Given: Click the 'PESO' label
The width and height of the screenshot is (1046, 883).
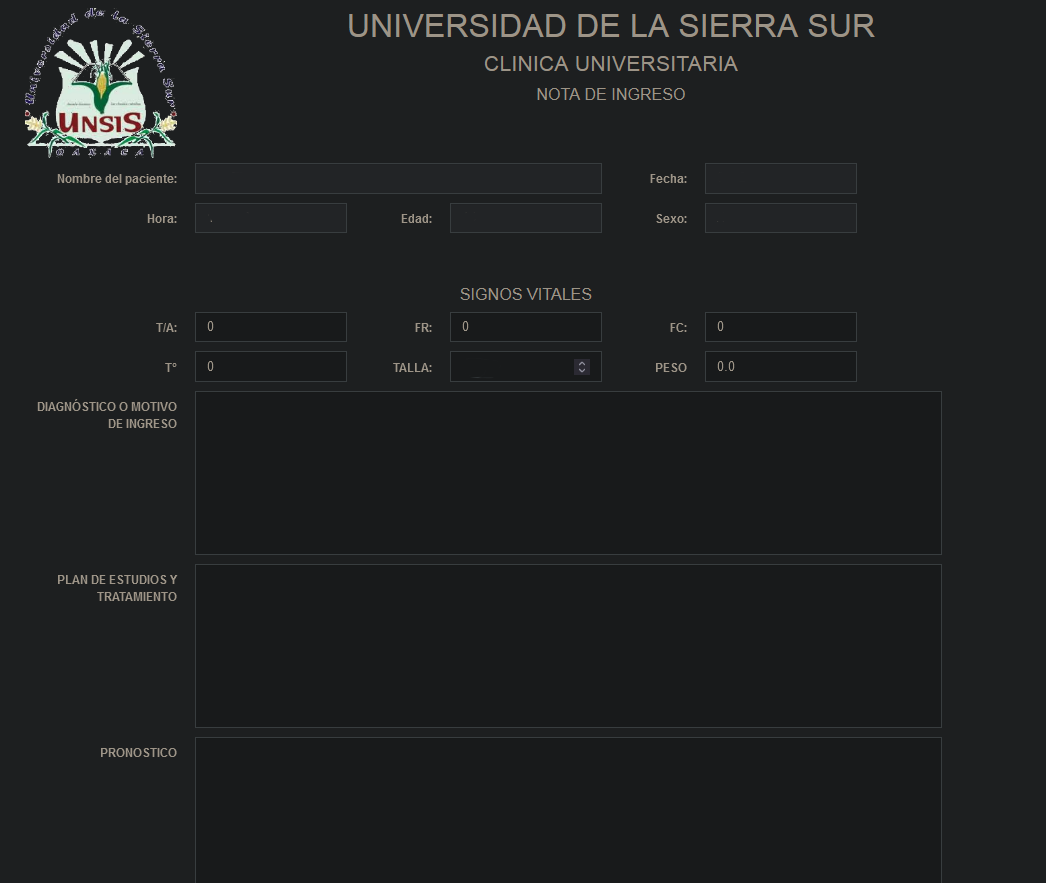Looking at the screenshot, I should point(671,367).
